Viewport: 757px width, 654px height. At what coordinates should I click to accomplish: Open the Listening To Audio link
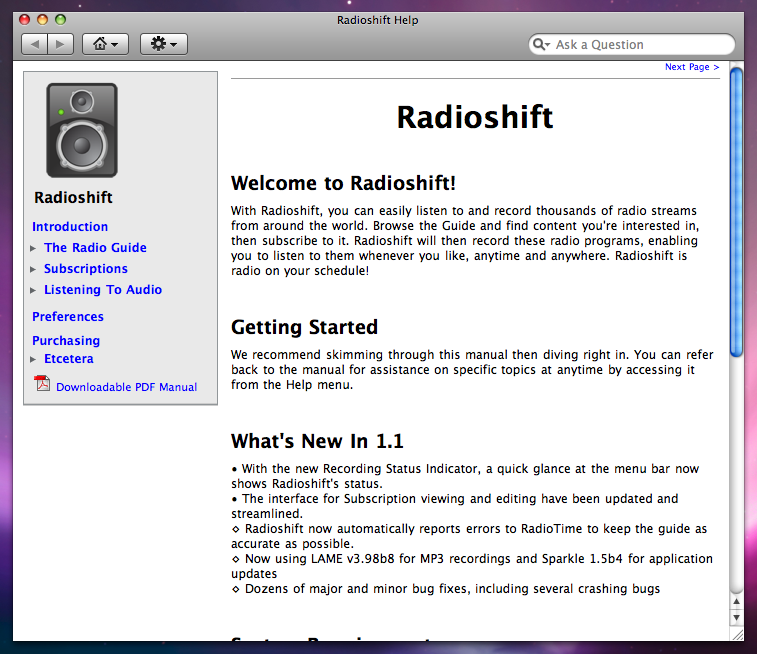coord(103,290)
